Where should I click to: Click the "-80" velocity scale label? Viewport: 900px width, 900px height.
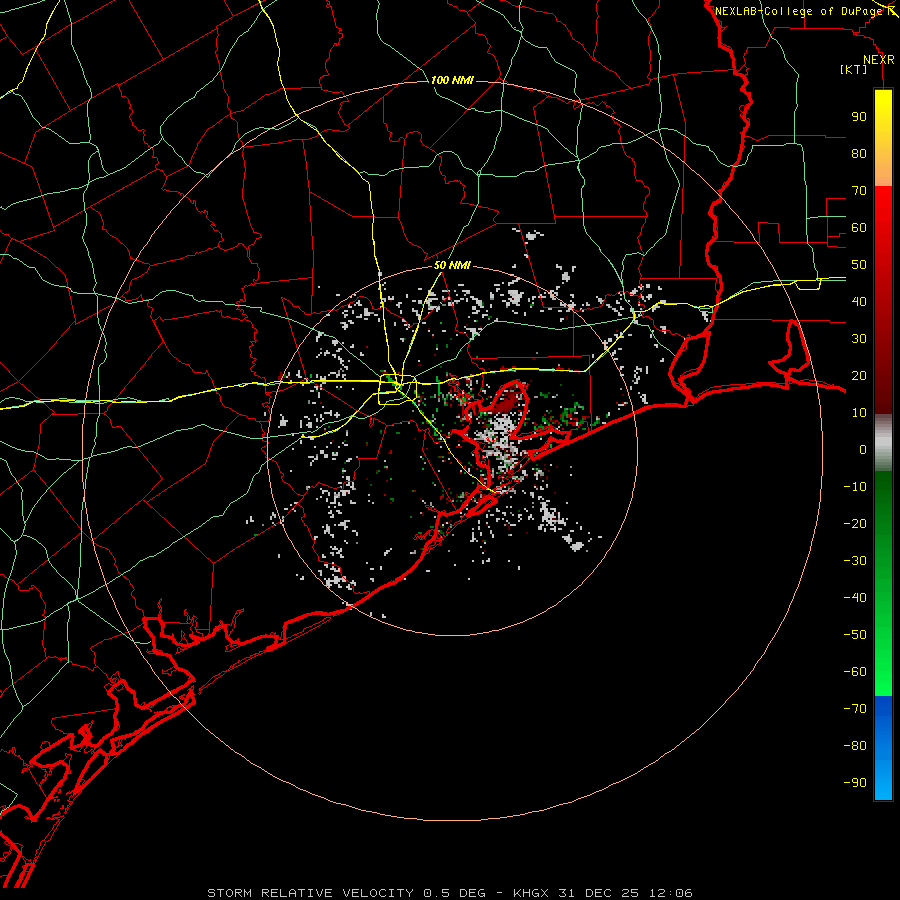point(855,746)
